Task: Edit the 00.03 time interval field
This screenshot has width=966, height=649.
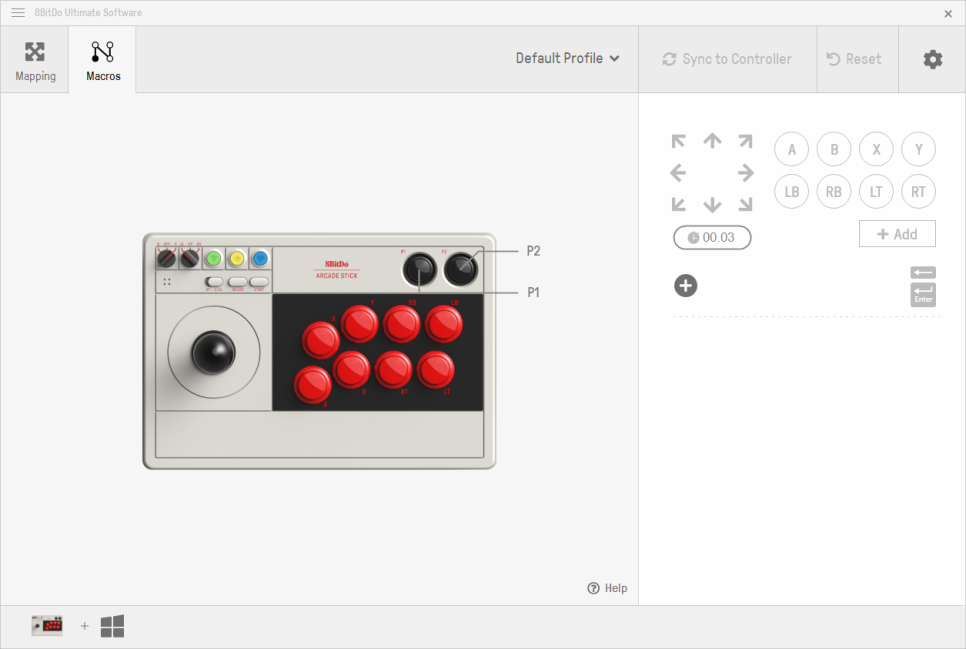Action: coord(712,237)
